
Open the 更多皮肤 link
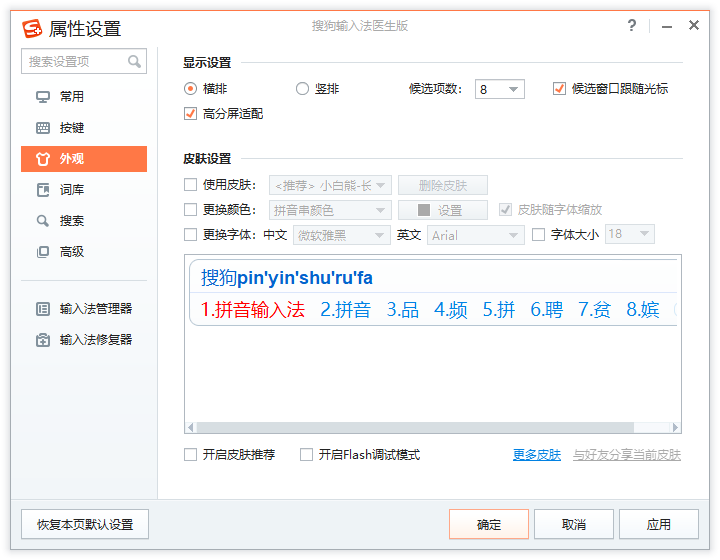tap(536, 455)
